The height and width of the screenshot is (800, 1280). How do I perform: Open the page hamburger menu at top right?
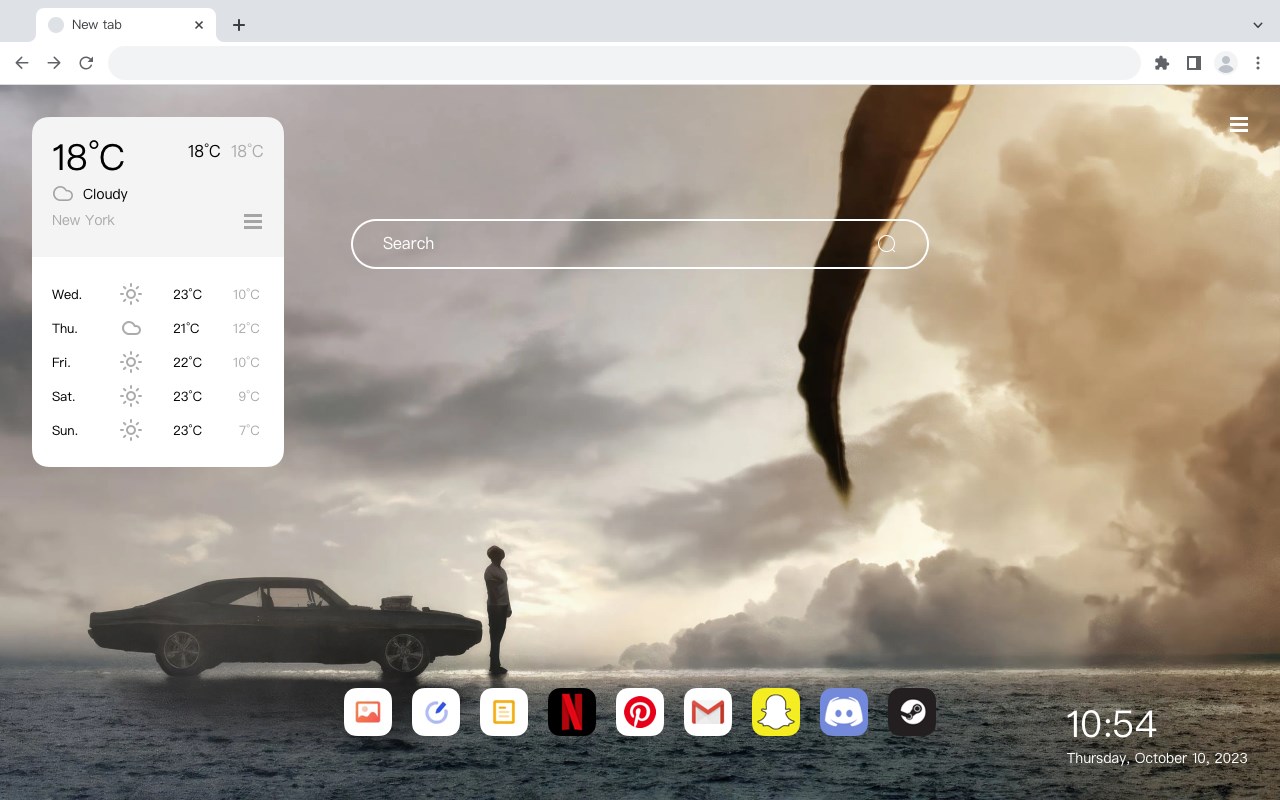1239,125
